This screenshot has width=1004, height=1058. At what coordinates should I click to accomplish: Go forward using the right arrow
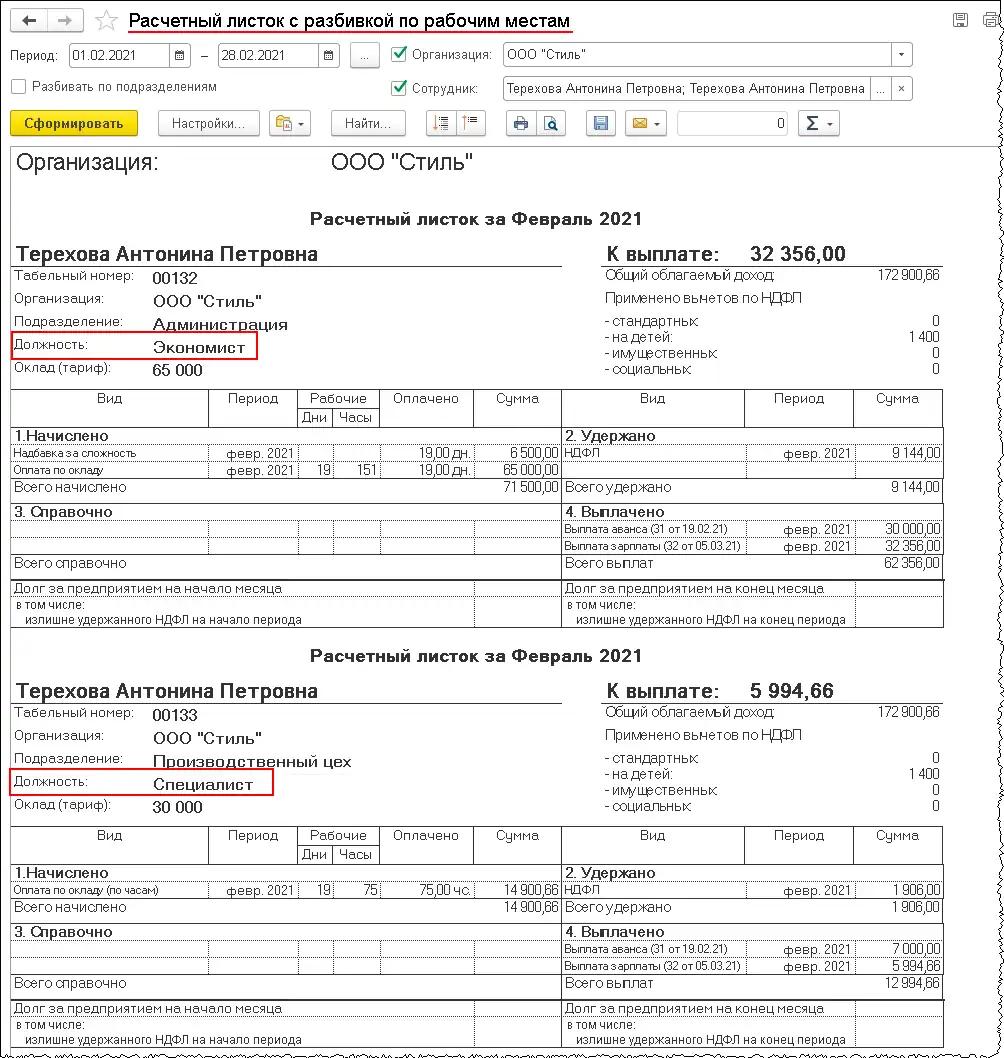coord(65,20)
